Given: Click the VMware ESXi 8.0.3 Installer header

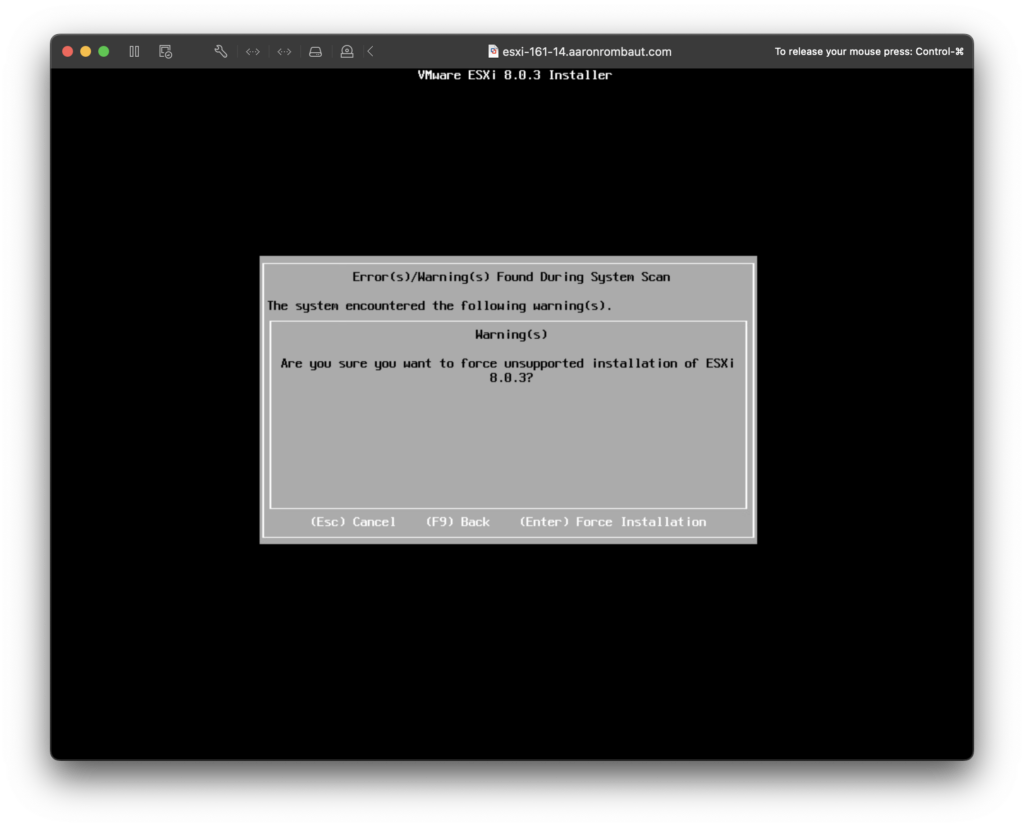Looking at the screenshot, I should (514, 75).
